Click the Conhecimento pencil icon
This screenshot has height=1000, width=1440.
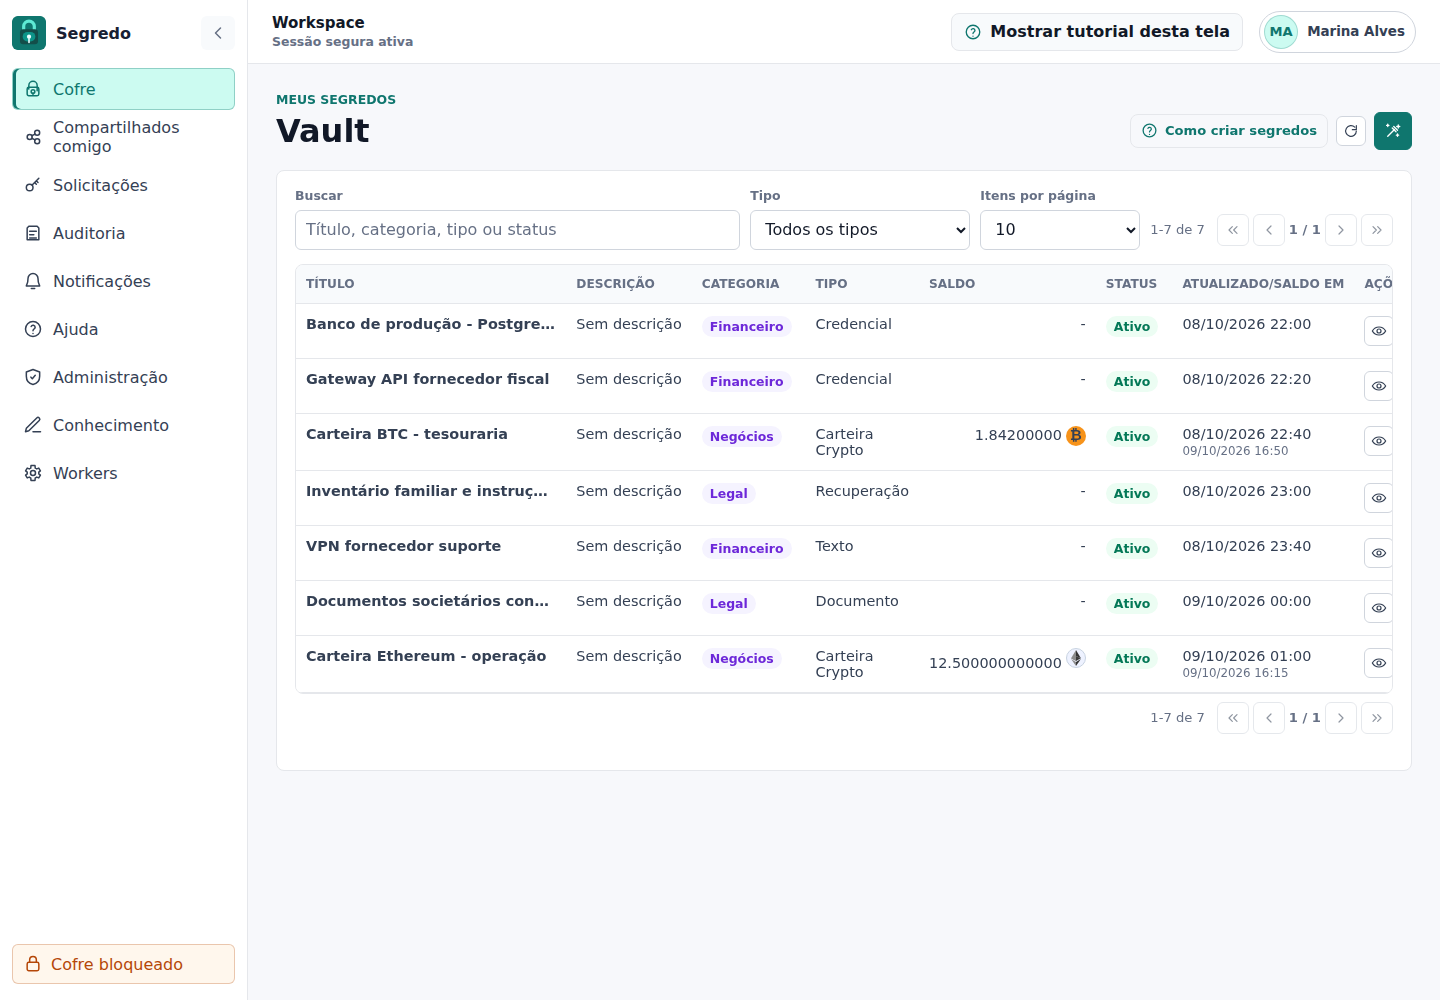pos(33,425)
